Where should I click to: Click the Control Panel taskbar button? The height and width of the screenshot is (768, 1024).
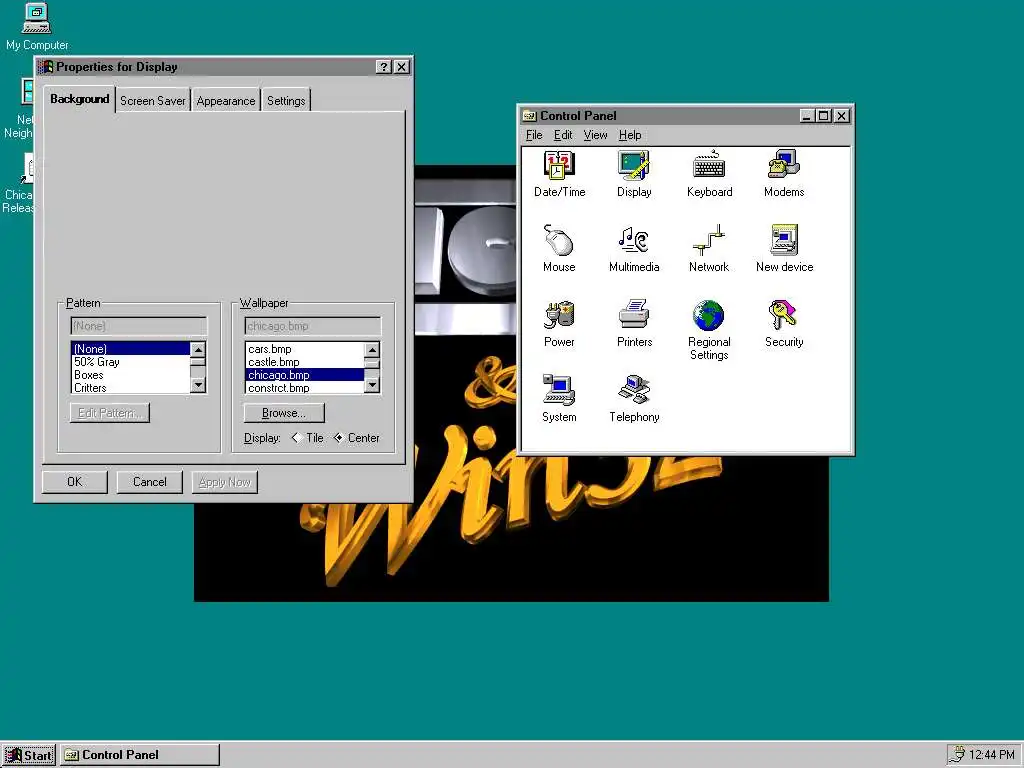tap(140, 755)
